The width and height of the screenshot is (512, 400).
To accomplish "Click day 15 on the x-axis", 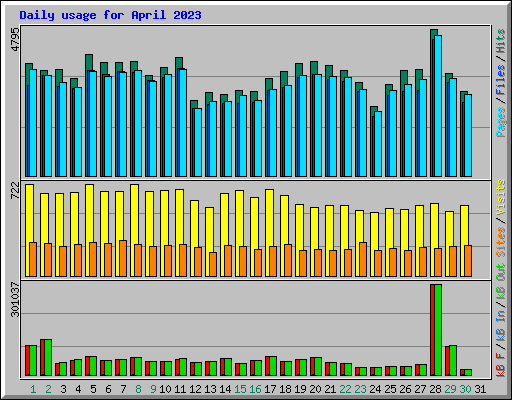I will coord(240,389).
